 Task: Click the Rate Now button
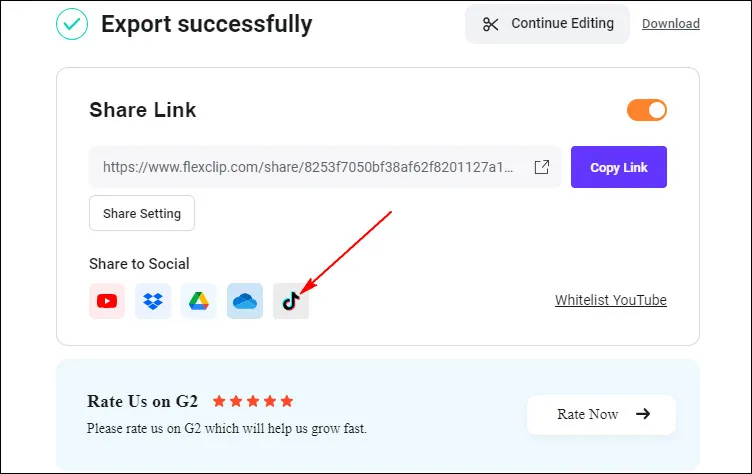pyautogui.click(x=601, y=415)
